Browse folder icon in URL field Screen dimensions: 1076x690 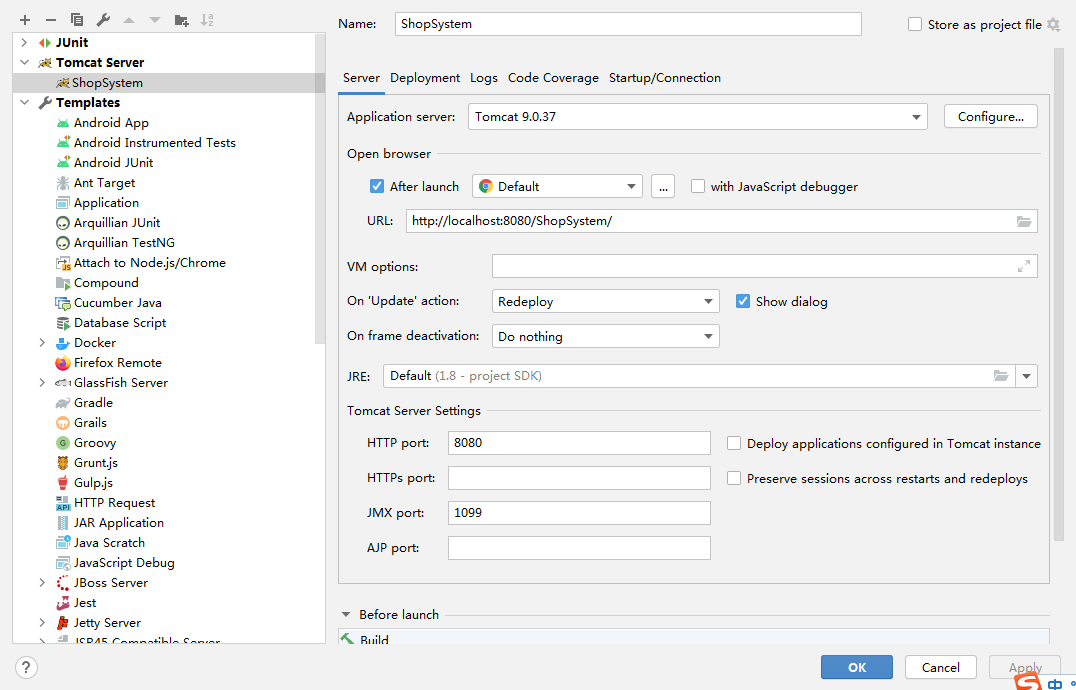click(1024, 222)
